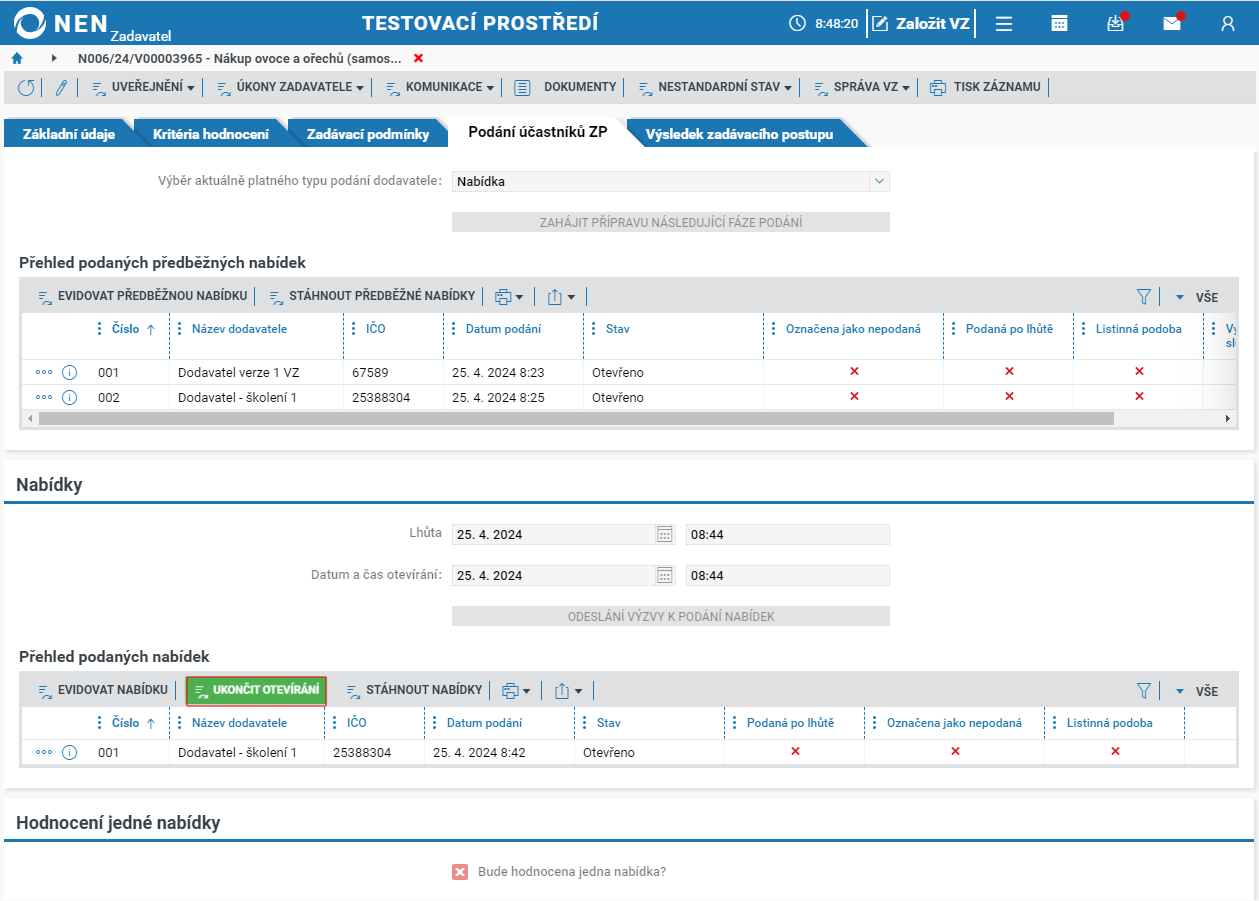Click filter icon in předběžných nabídek table

pos(1144,297)
